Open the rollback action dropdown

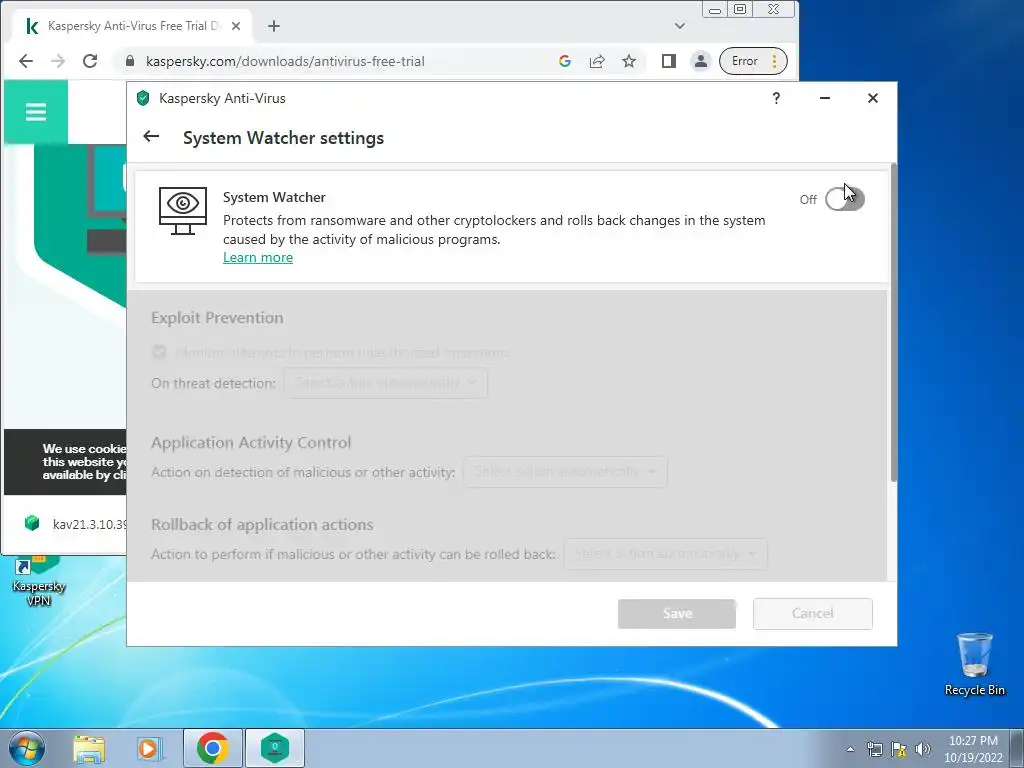tap(665, 554)
